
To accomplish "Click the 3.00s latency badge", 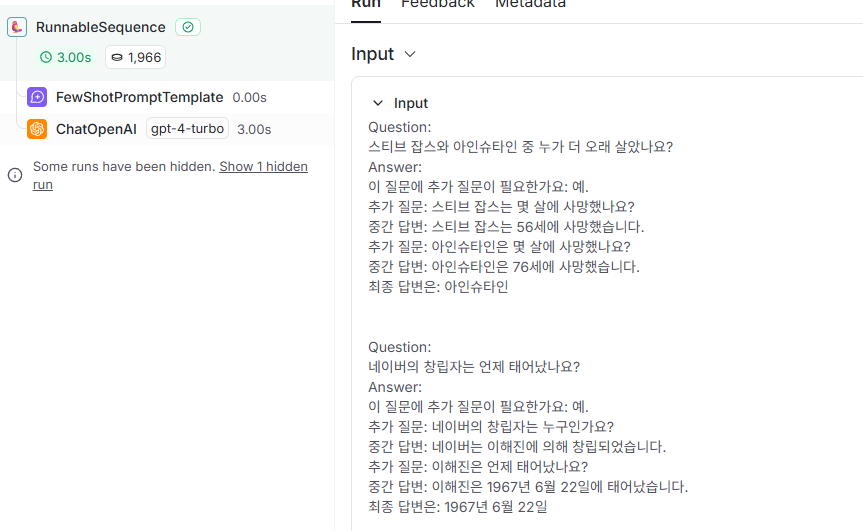I will pyautogui.click(x=66, y=57).
